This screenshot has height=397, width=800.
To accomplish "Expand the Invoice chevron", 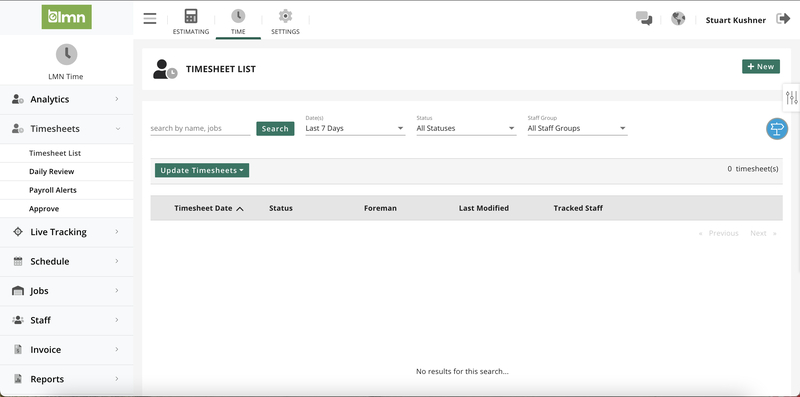I will 117,350.
